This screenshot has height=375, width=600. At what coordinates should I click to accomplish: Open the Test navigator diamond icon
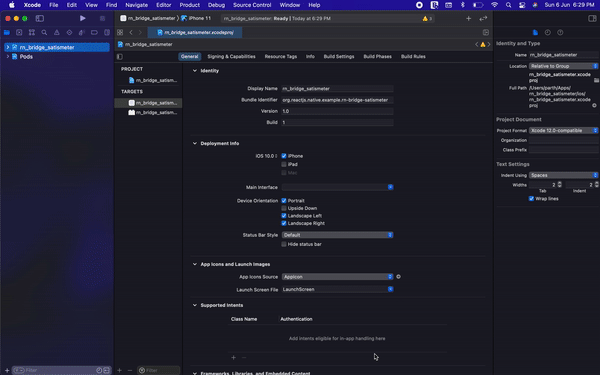69,33
